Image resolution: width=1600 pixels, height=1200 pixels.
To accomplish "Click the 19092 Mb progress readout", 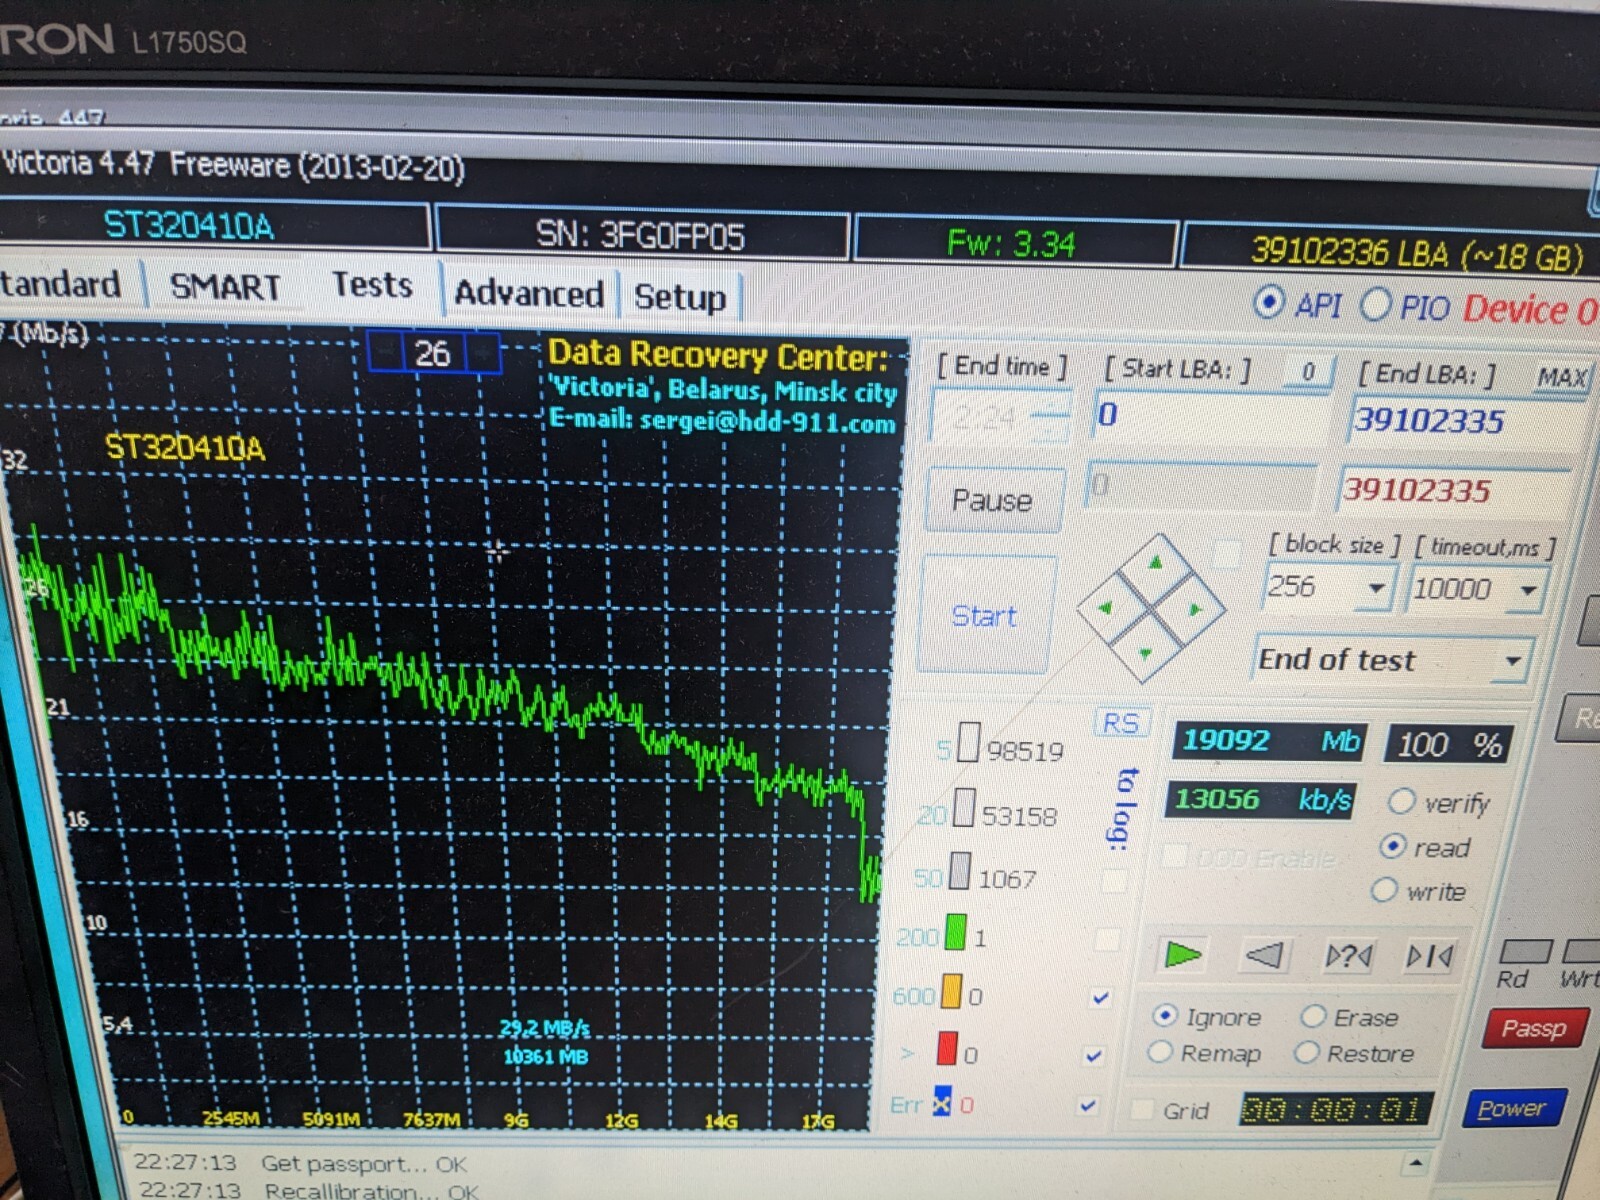I will point(1269,741).
